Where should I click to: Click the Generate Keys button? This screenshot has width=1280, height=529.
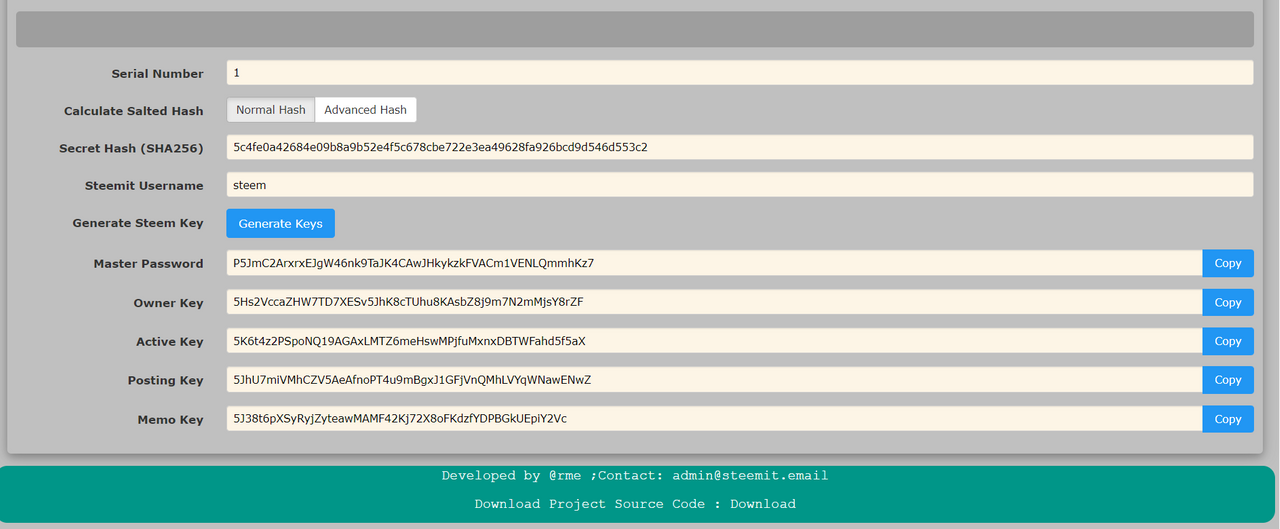pyautogui.click(x=281, y=223)
